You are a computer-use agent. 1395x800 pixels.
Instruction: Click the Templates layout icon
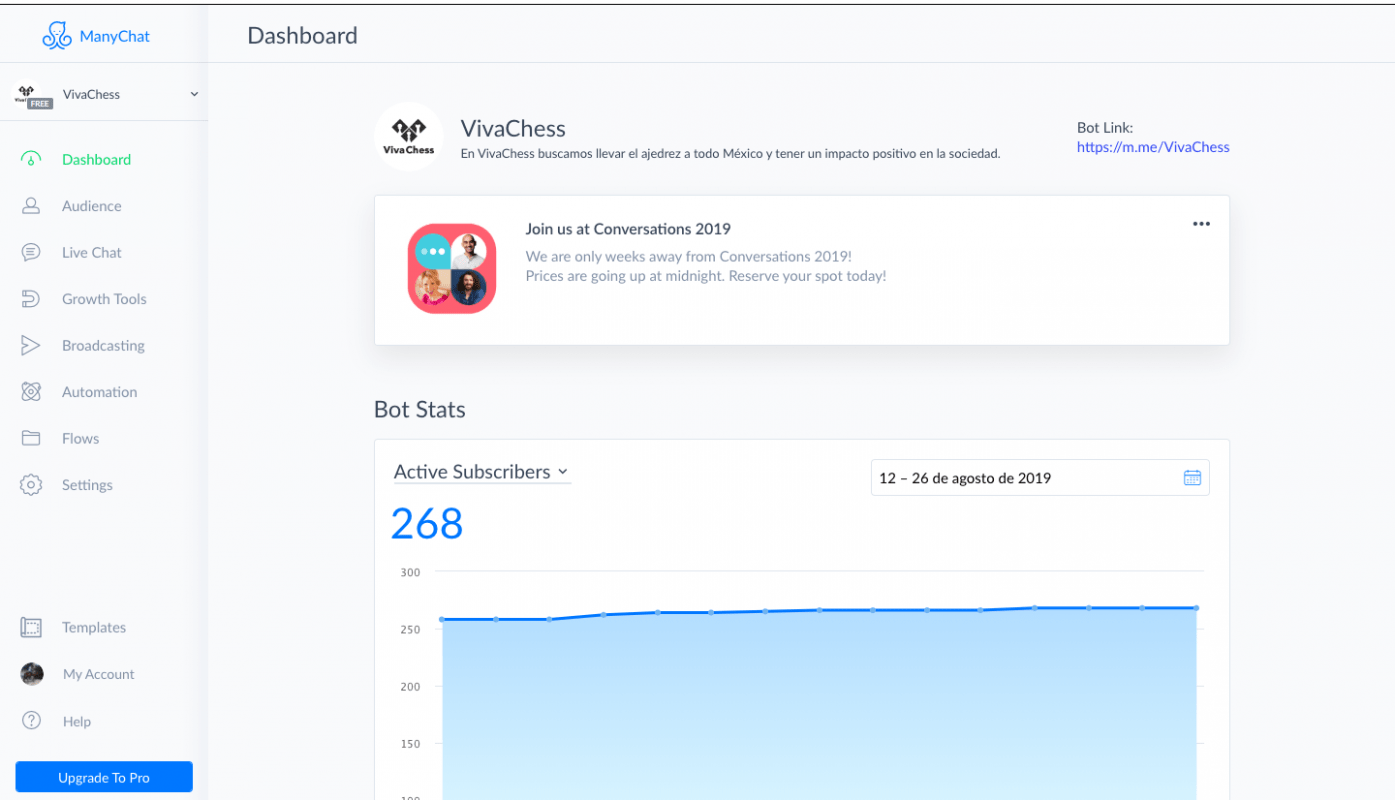point(31,628)
